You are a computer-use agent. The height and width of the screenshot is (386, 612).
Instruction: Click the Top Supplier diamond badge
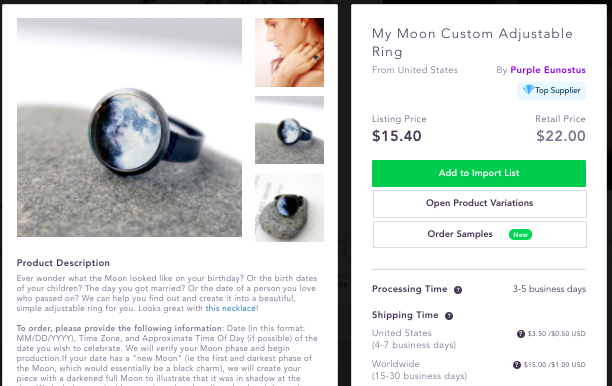[551, 91]
